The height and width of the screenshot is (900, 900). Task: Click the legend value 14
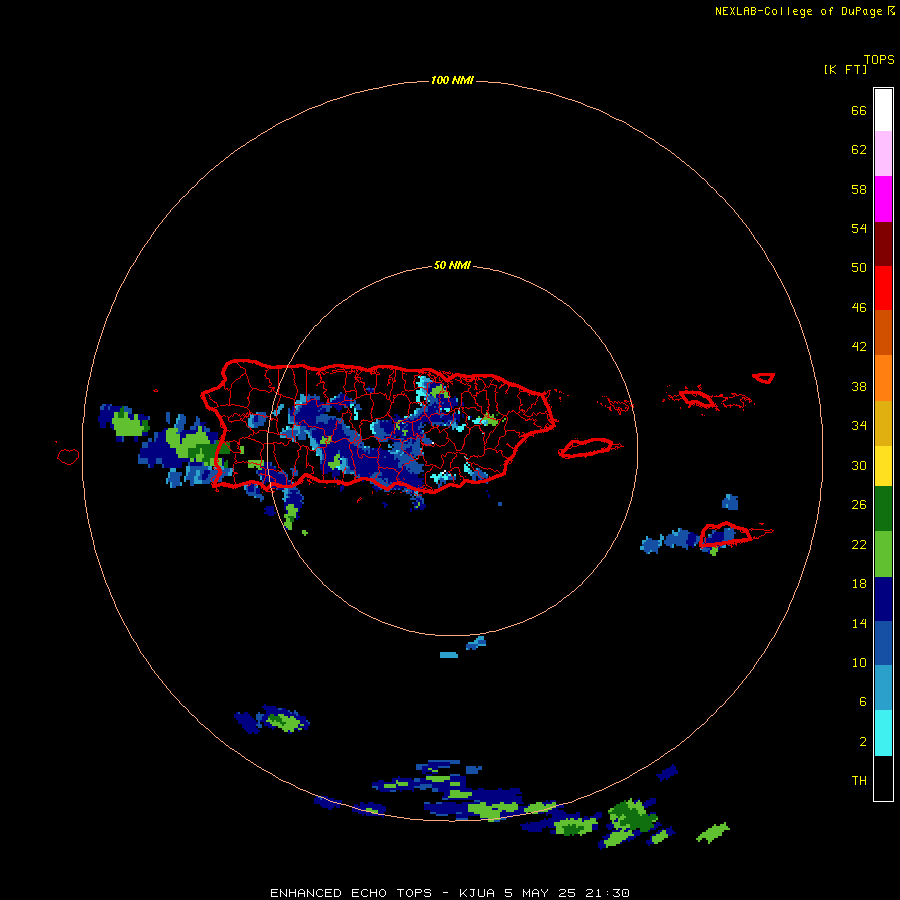[859, 623]
